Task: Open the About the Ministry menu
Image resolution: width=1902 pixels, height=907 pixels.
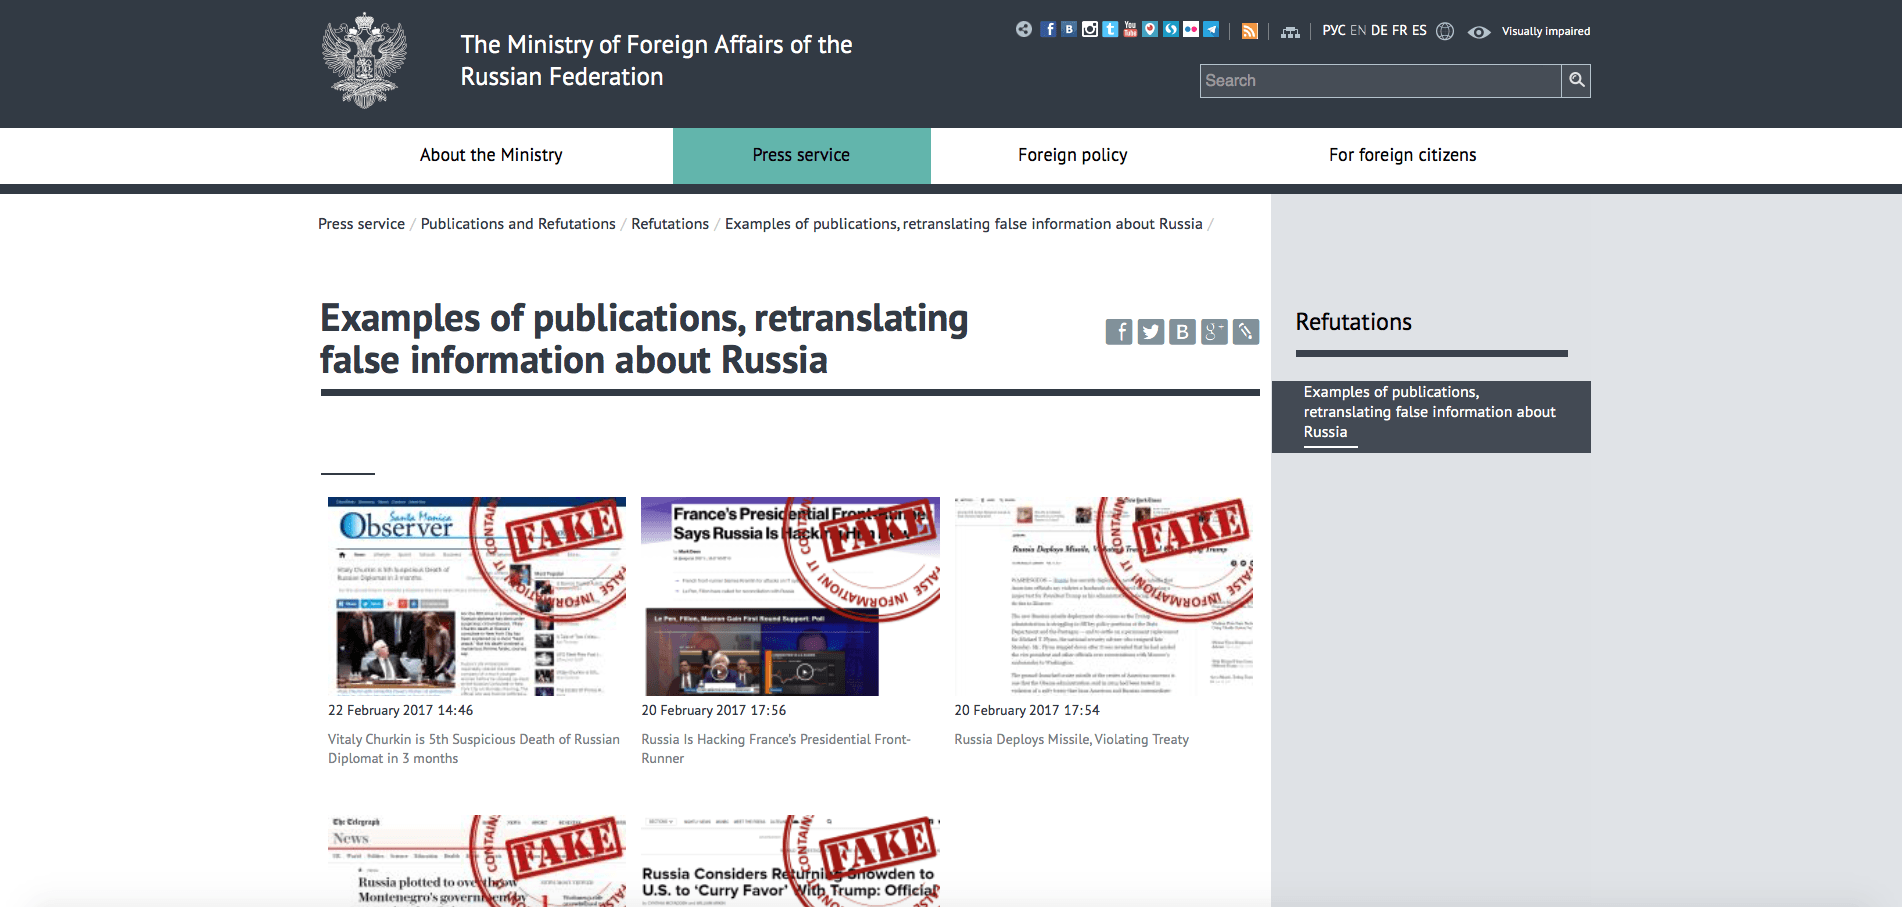Action: coord(491,155)
